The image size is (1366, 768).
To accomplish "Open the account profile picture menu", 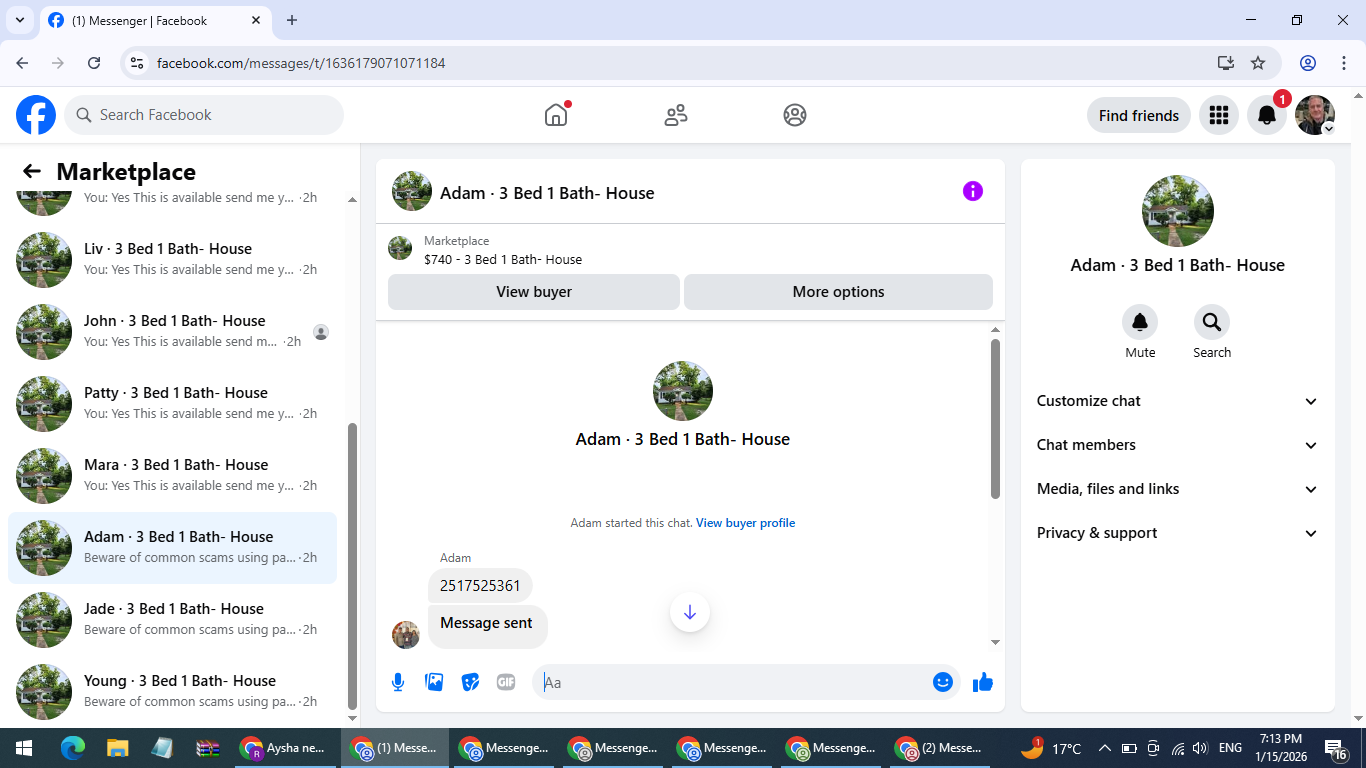I will click(1315, 115).
